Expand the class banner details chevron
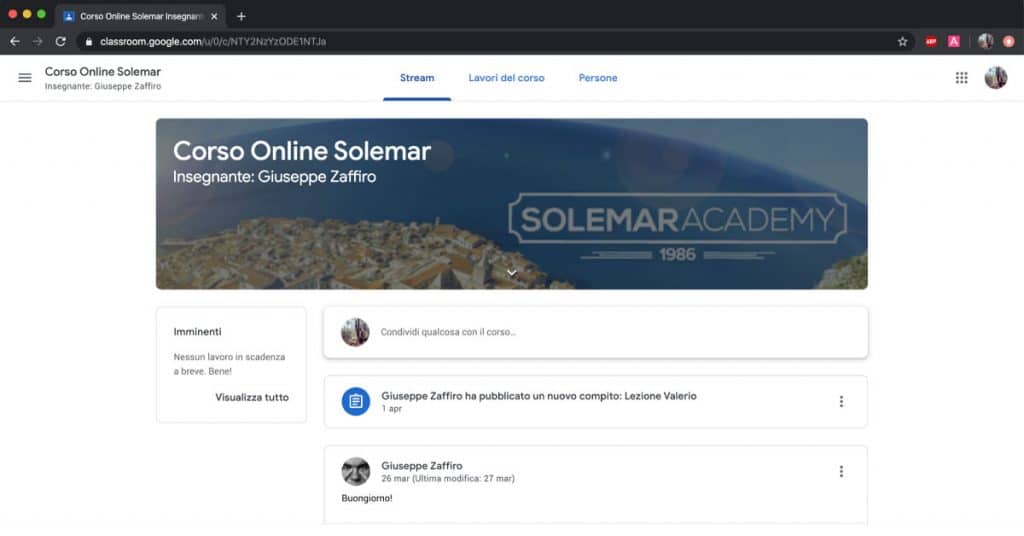 tap(512, 273)
